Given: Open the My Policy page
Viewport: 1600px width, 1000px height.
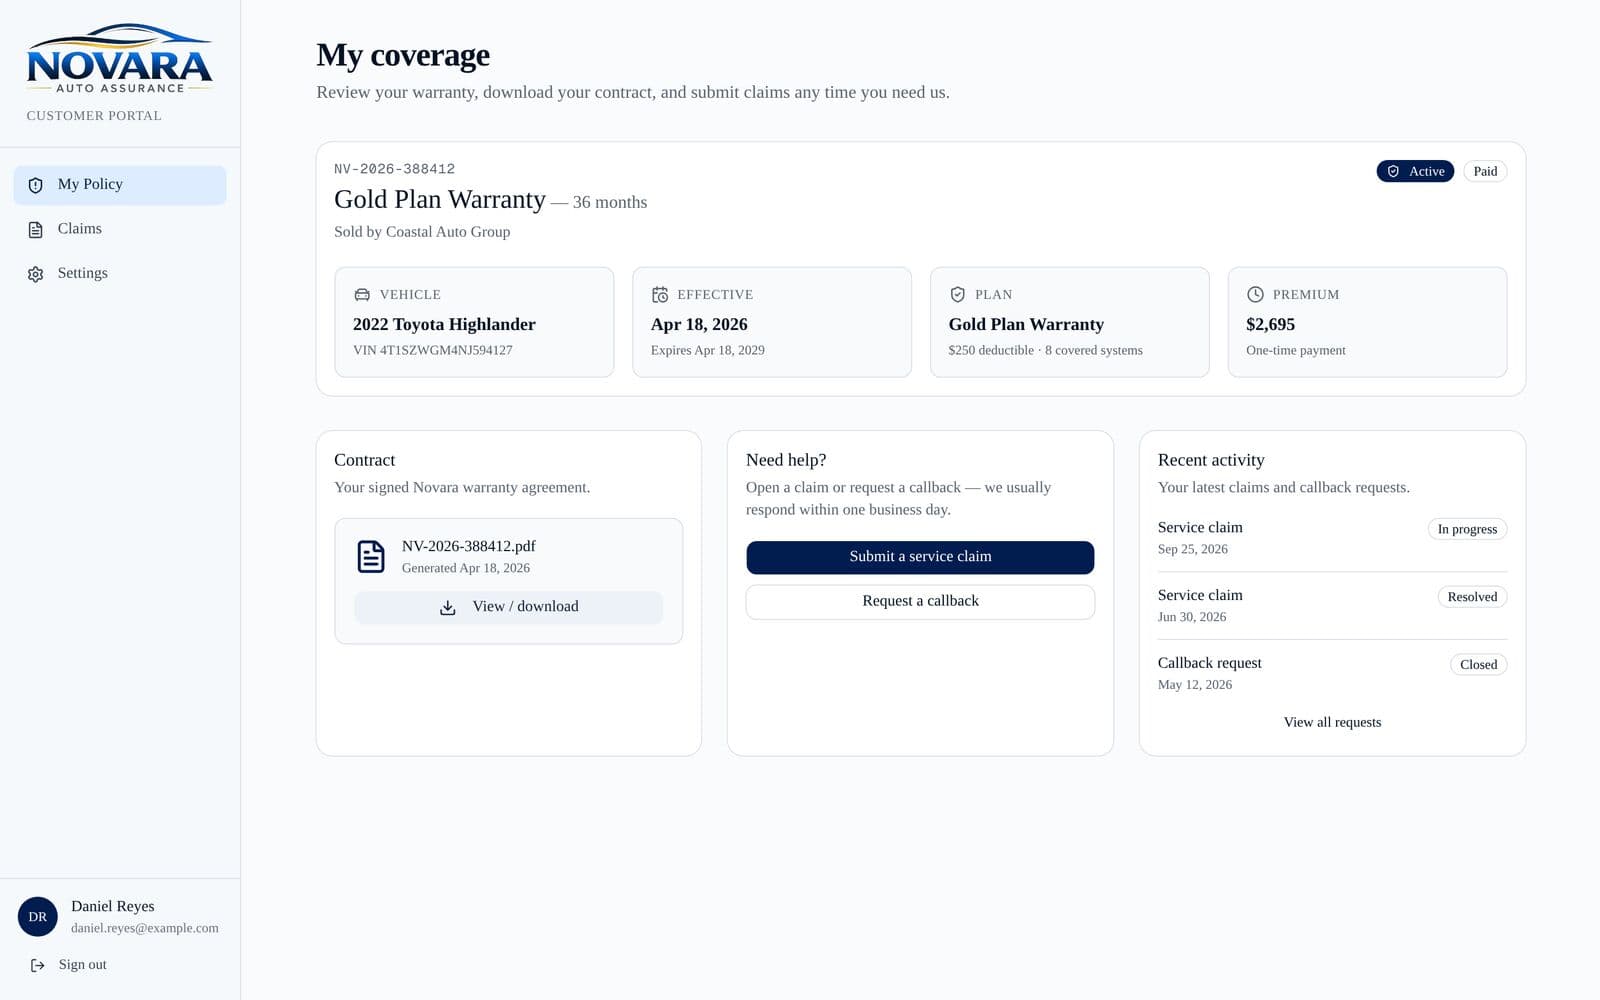Looking at the screenshot, I should (x=120, y=185).
